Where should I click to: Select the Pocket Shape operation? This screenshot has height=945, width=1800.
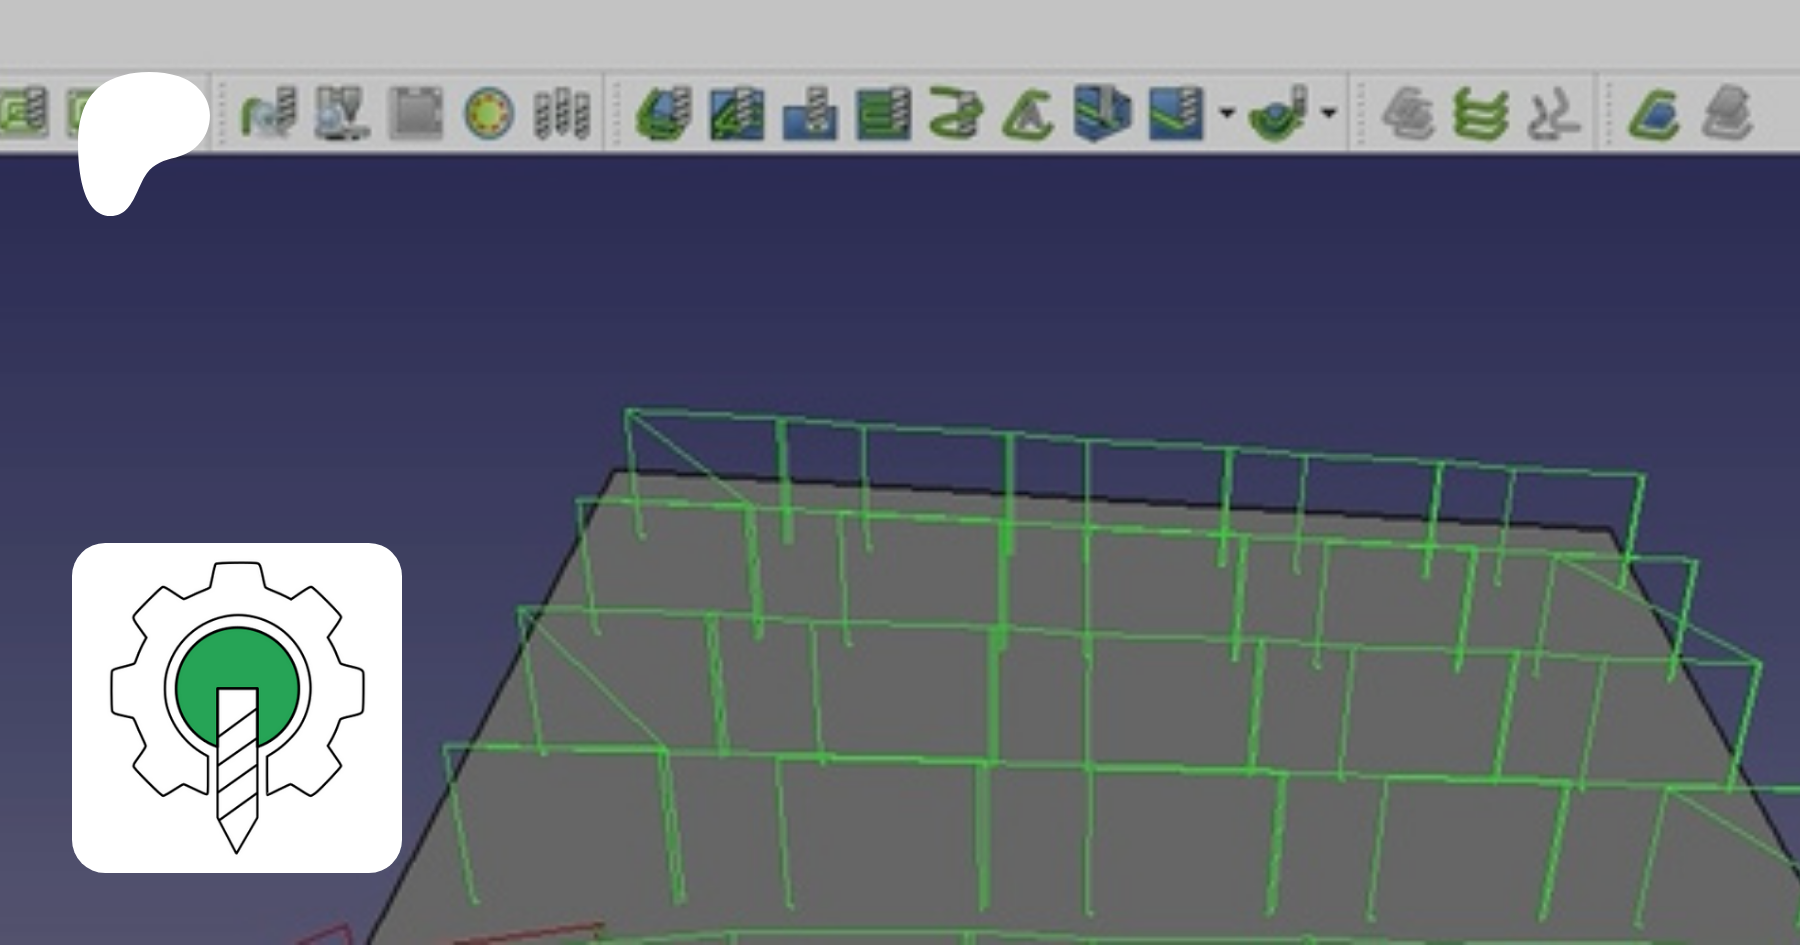(x=737, y=112)
